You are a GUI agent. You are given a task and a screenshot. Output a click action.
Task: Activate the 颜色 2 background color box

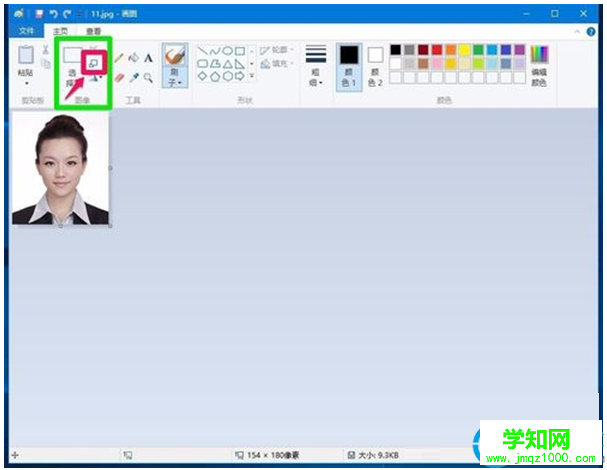[x=375, y=67]
